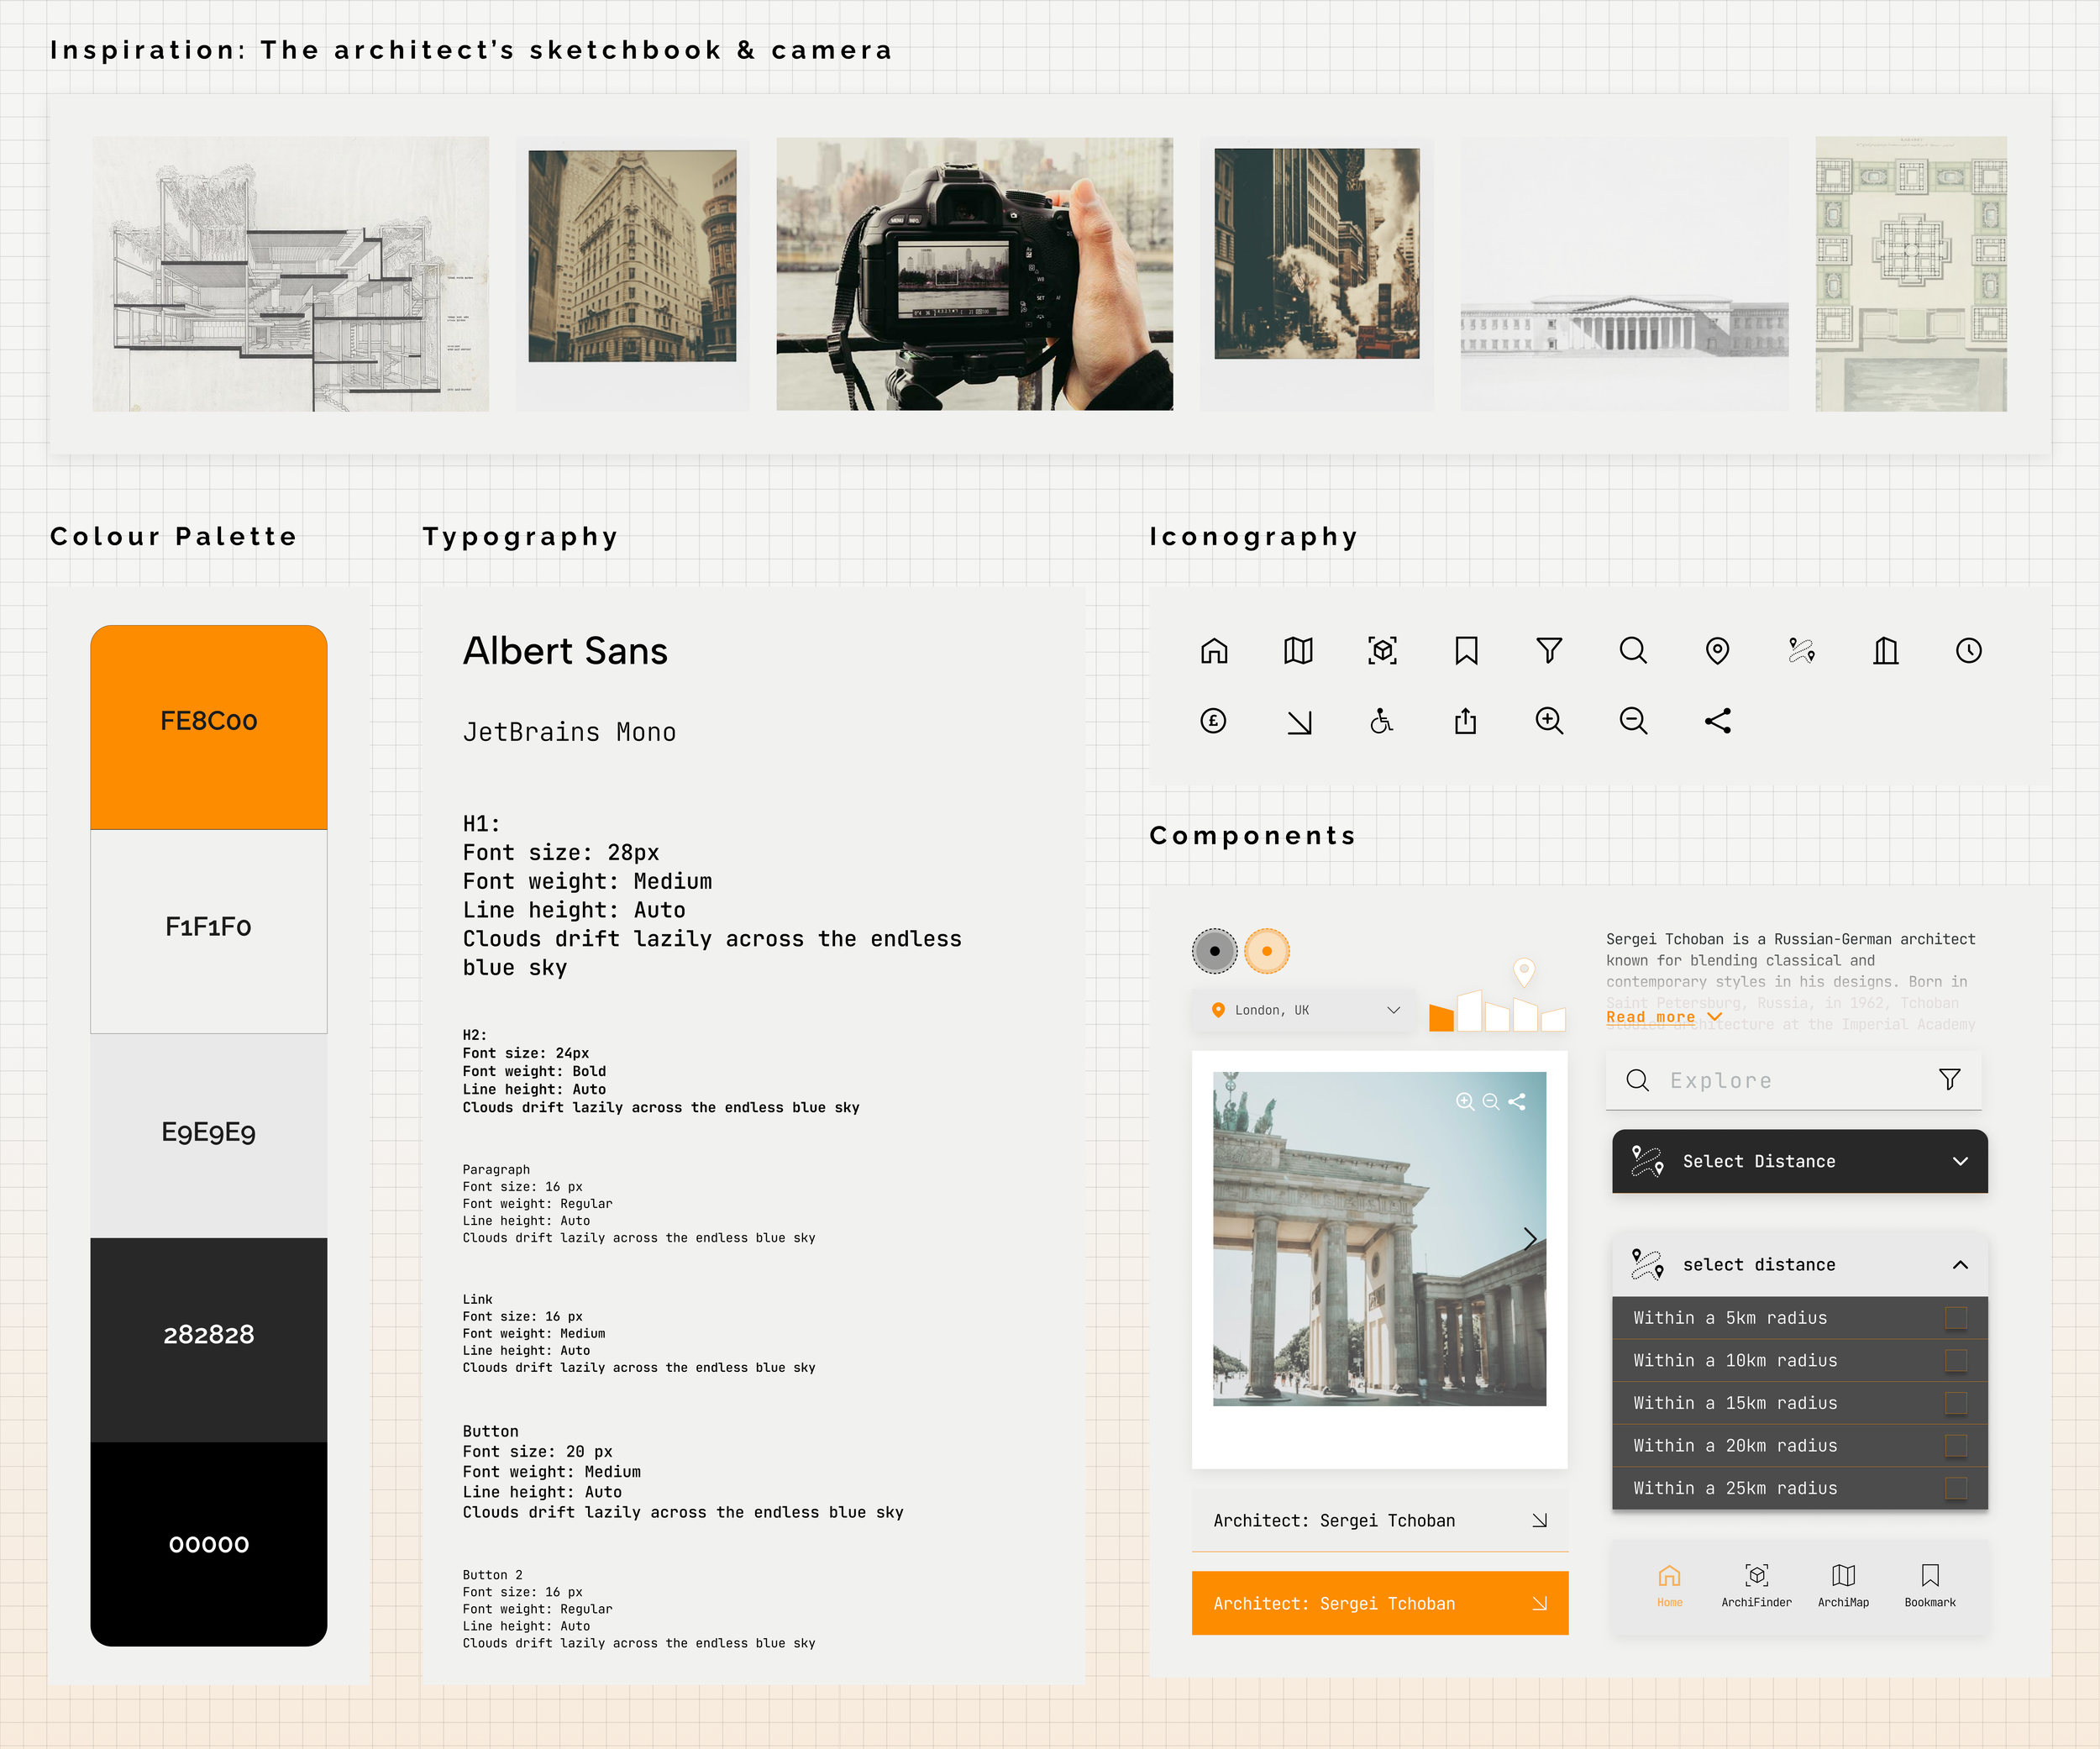
Task: Collapse the light select distance list
Action: (1959, 1265)
